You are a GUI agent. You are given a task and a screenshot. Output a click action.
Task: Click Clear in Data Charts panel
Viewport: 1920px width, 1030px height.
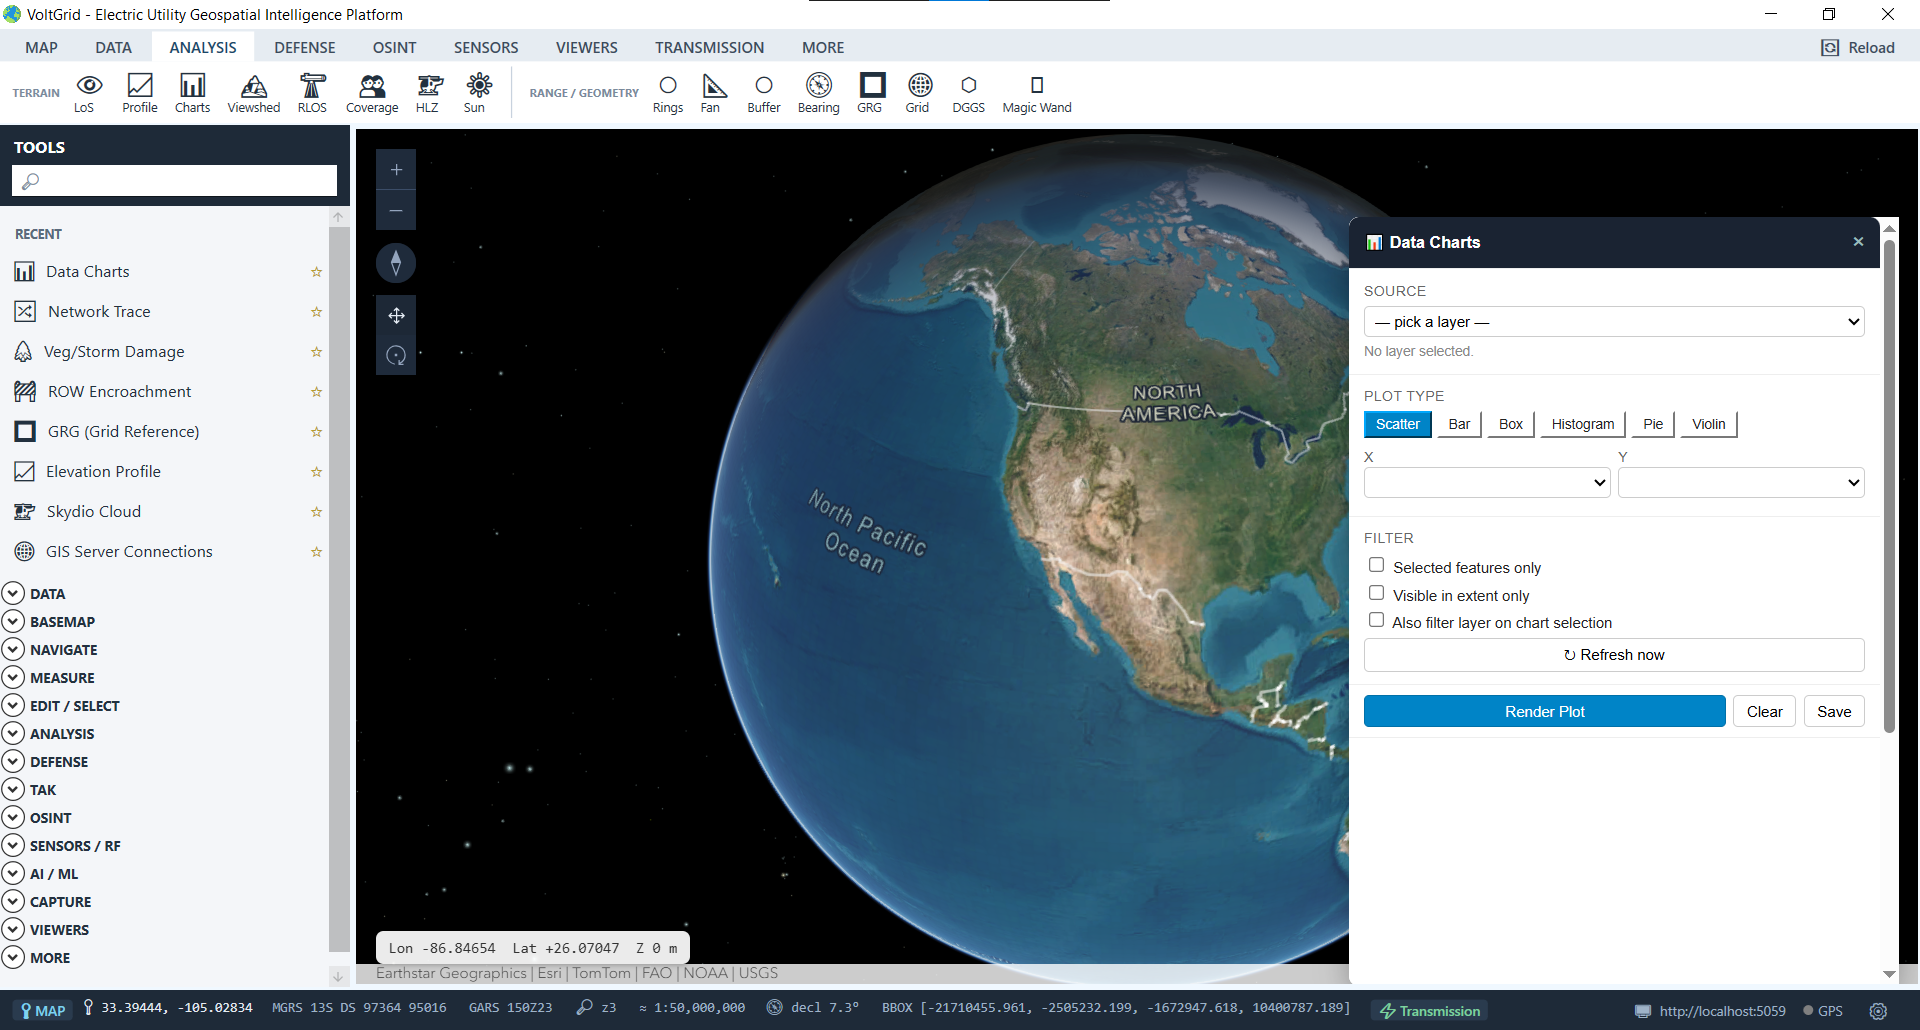tap(1764, 711)
